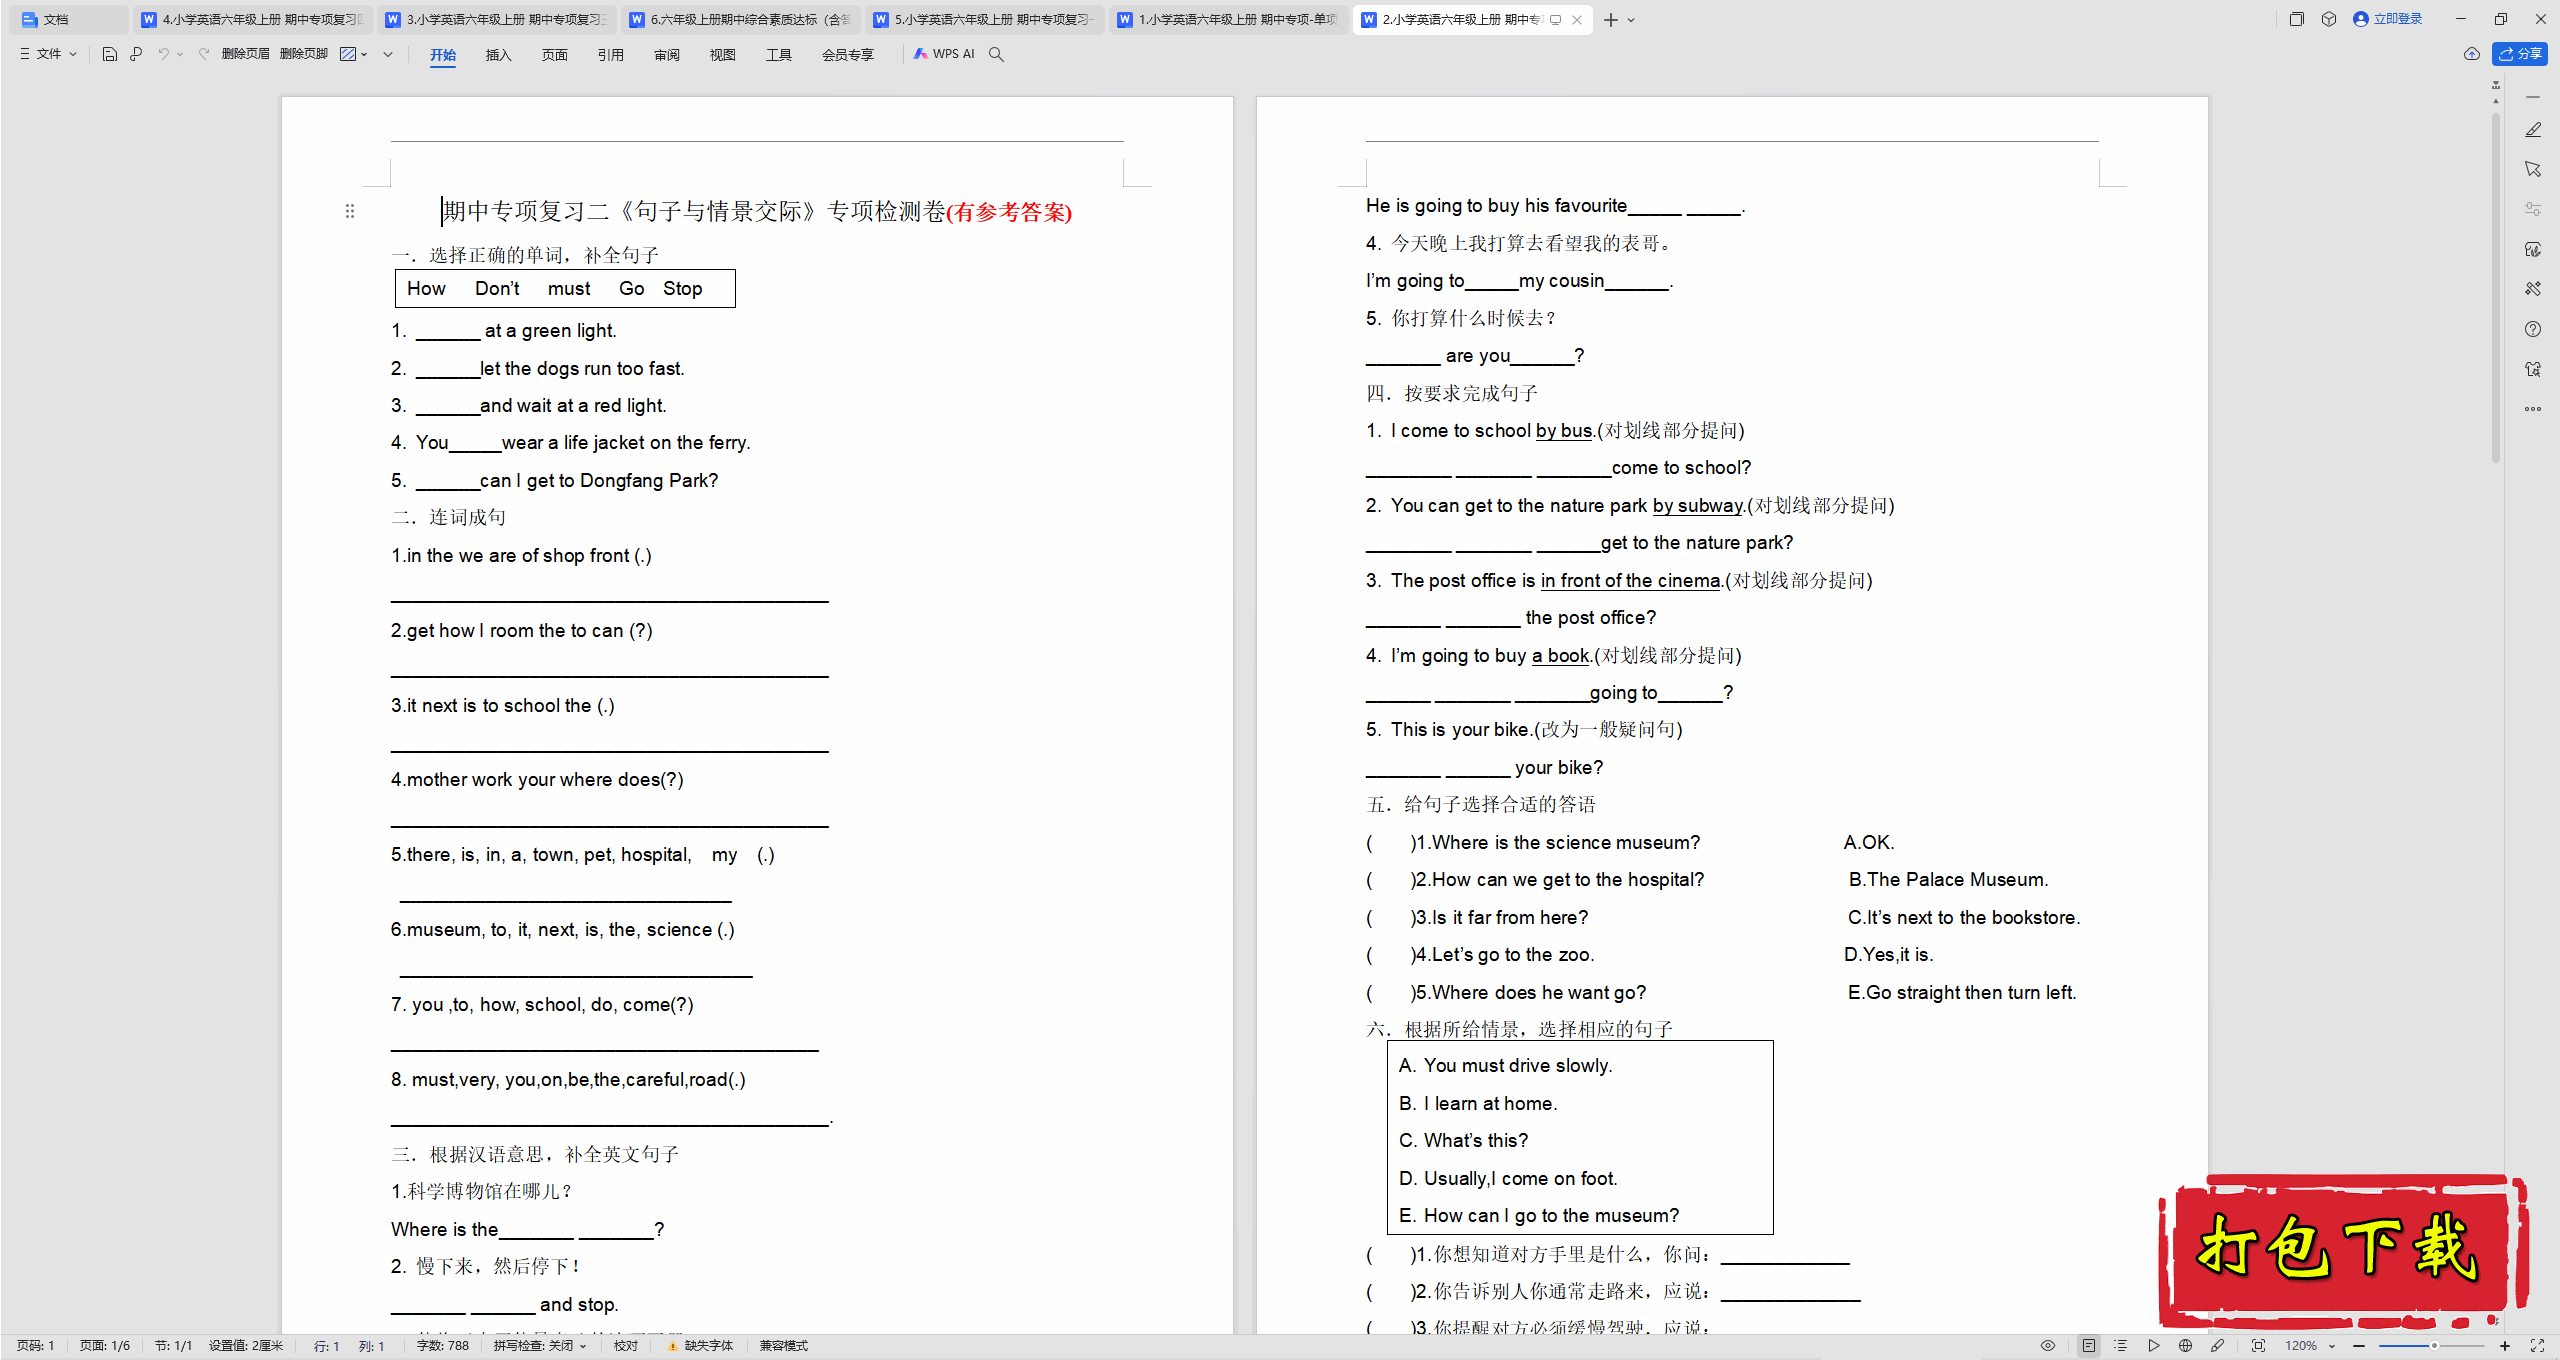Viewport: 2560px width, 1360px height.
Task: Select the pen edit tool in sidebar
Action: pyautogui.click(x=2533, y=130)
